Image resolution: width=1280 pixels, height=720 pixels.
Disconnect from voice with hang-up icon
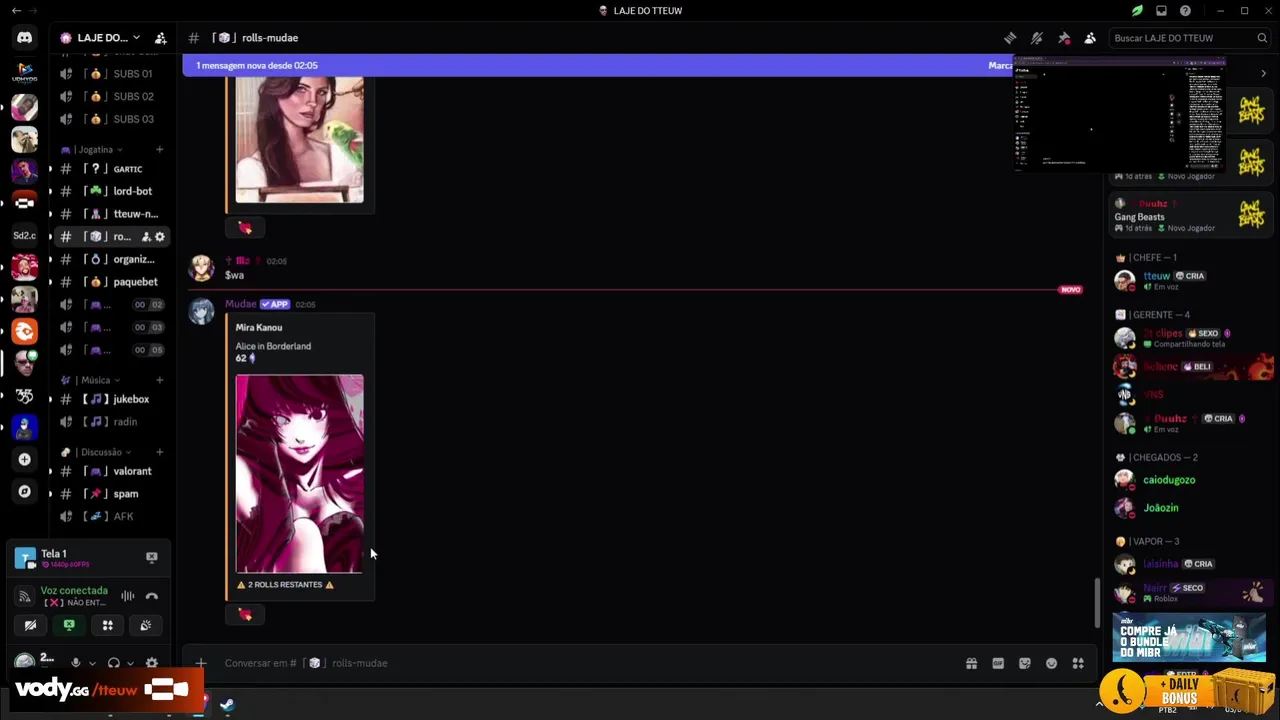coord(152,596)
